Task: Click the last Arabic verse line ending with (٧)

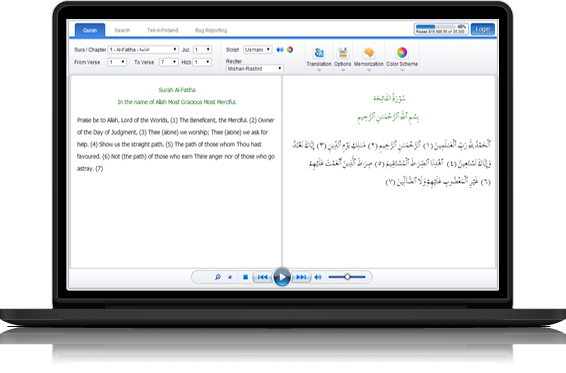Action: click(438, 182)
